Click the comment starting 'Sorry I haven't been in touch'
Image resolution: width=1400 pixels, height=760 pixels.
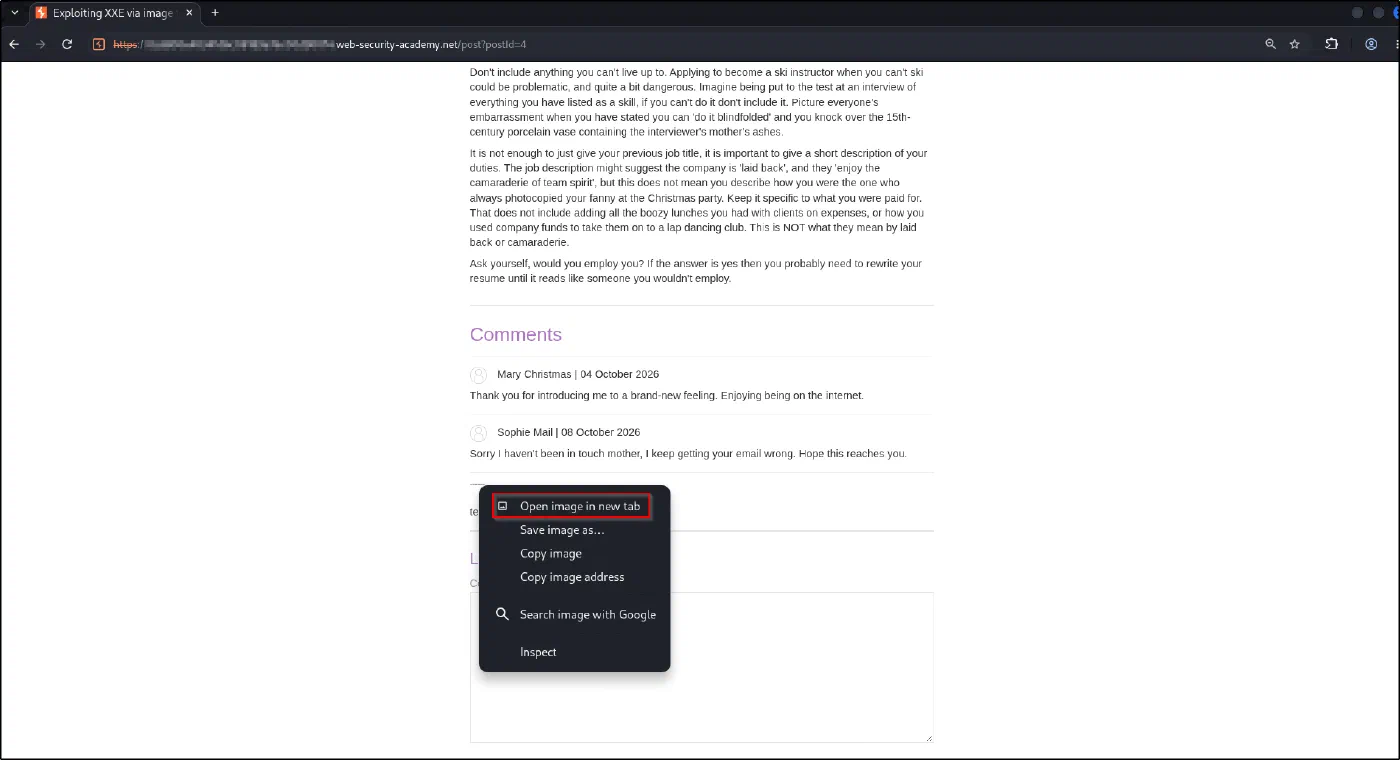click(688, 453)
